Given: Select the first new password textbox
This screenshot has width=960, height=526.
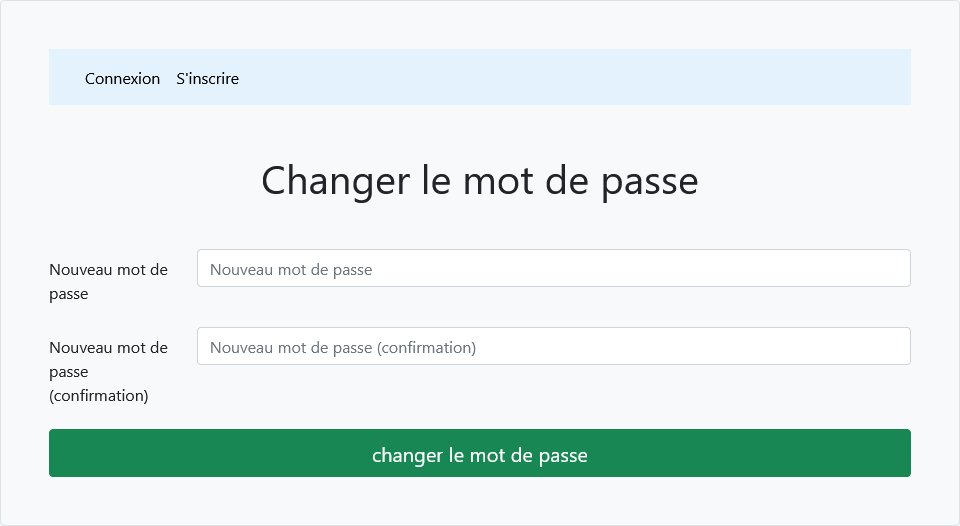Looking at the screenshot, I should point(553,268).
